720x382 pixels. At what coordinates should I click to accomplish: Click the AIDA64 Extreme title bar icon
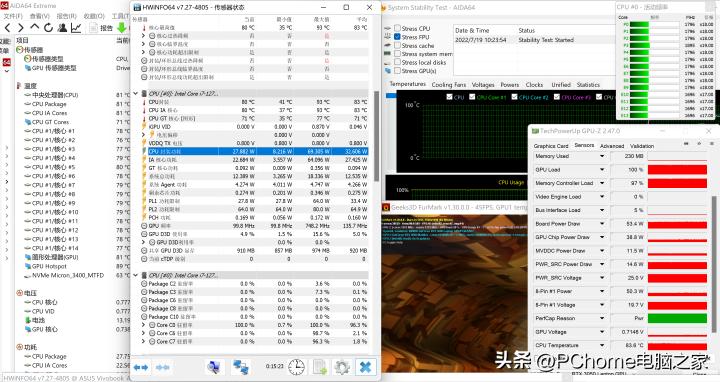4,6
